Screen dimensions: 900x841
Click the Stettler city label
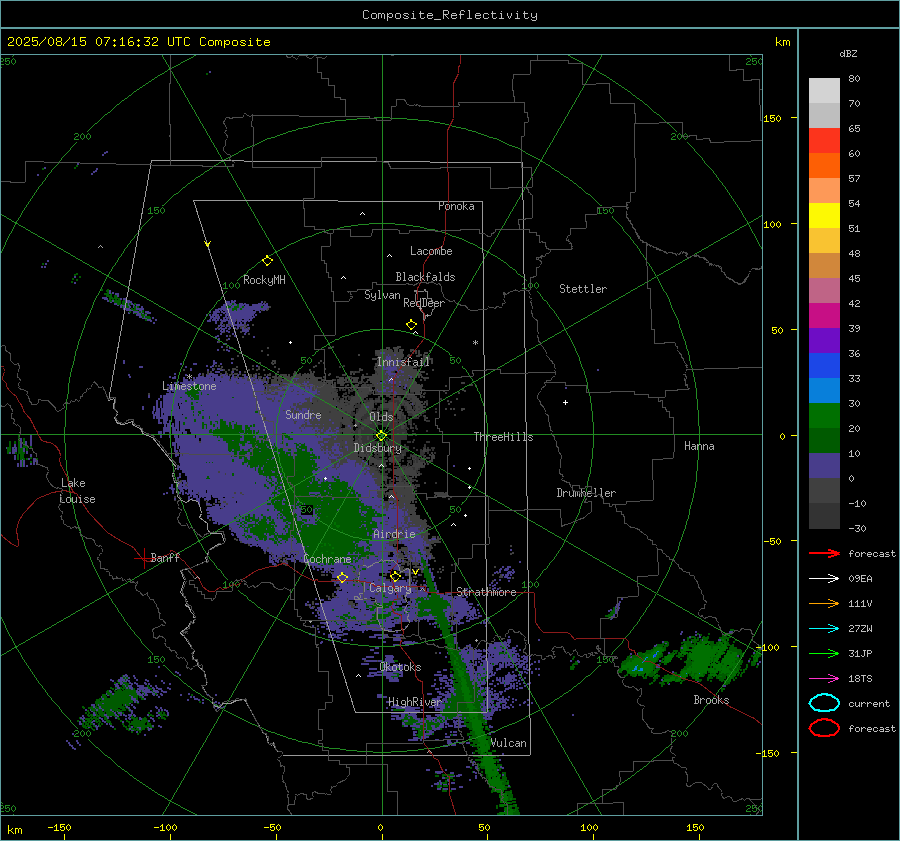(x=583, y=289)
